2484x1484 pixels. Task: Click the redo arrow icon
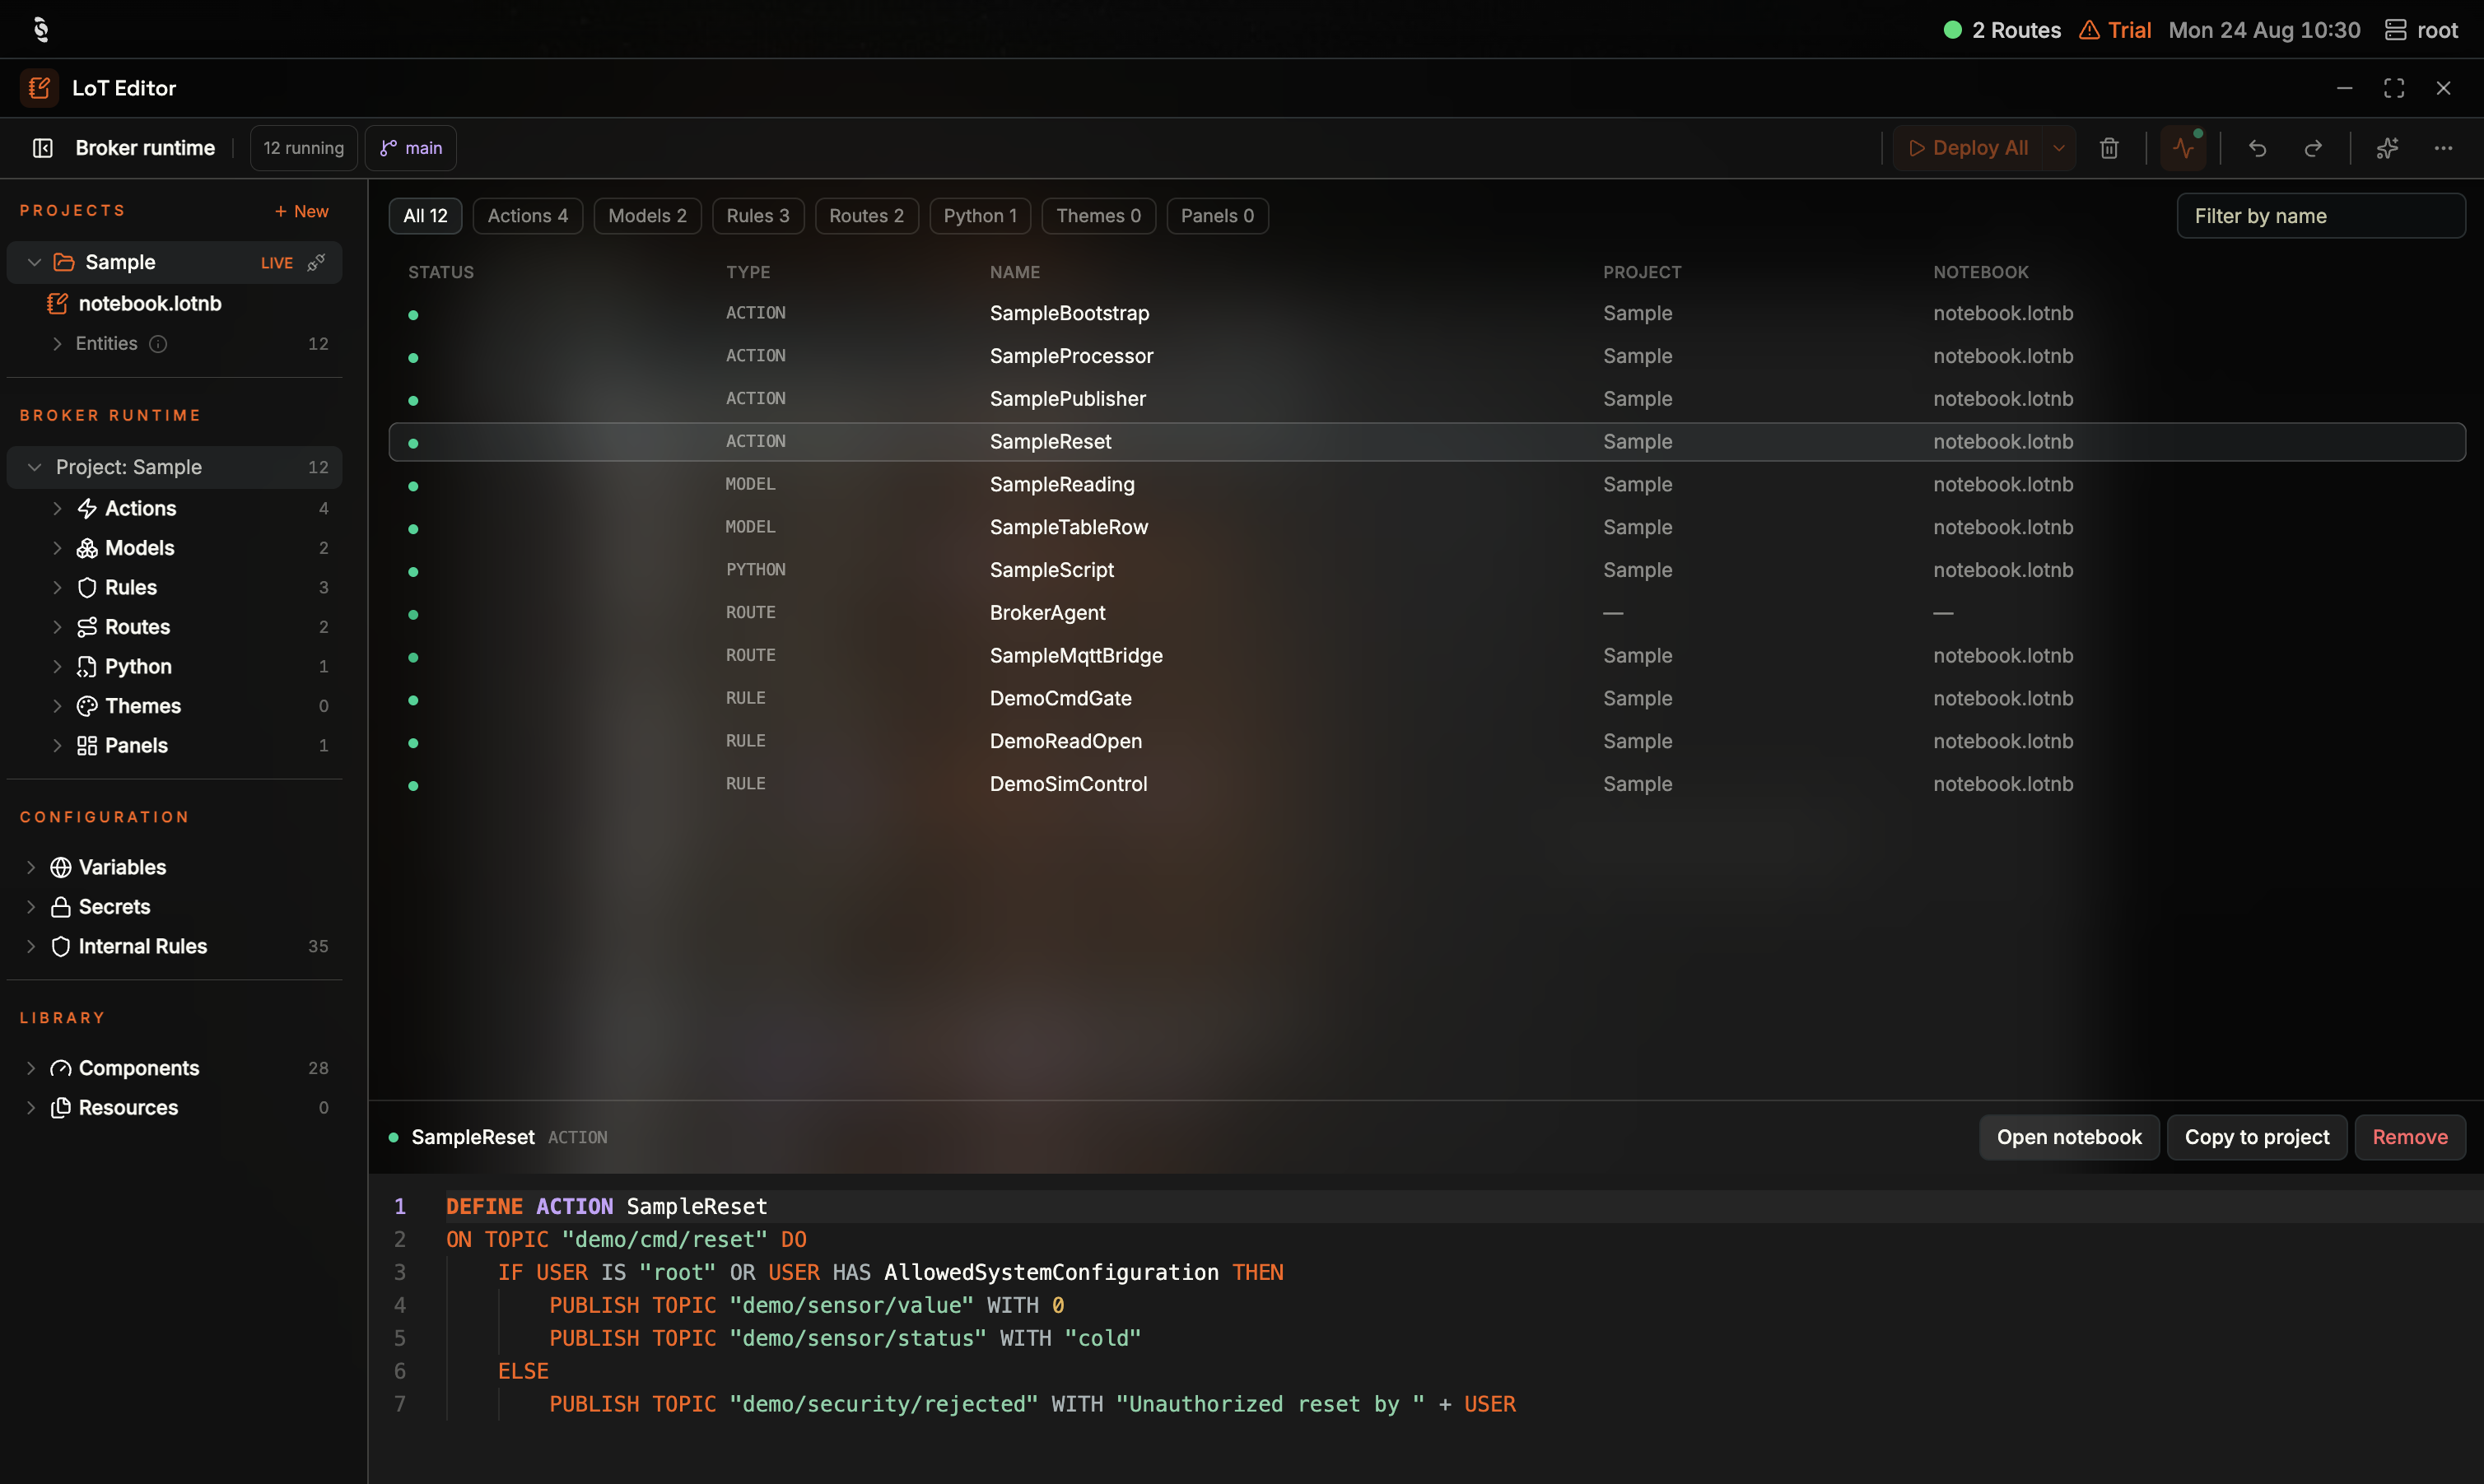tap(2313, 148)
